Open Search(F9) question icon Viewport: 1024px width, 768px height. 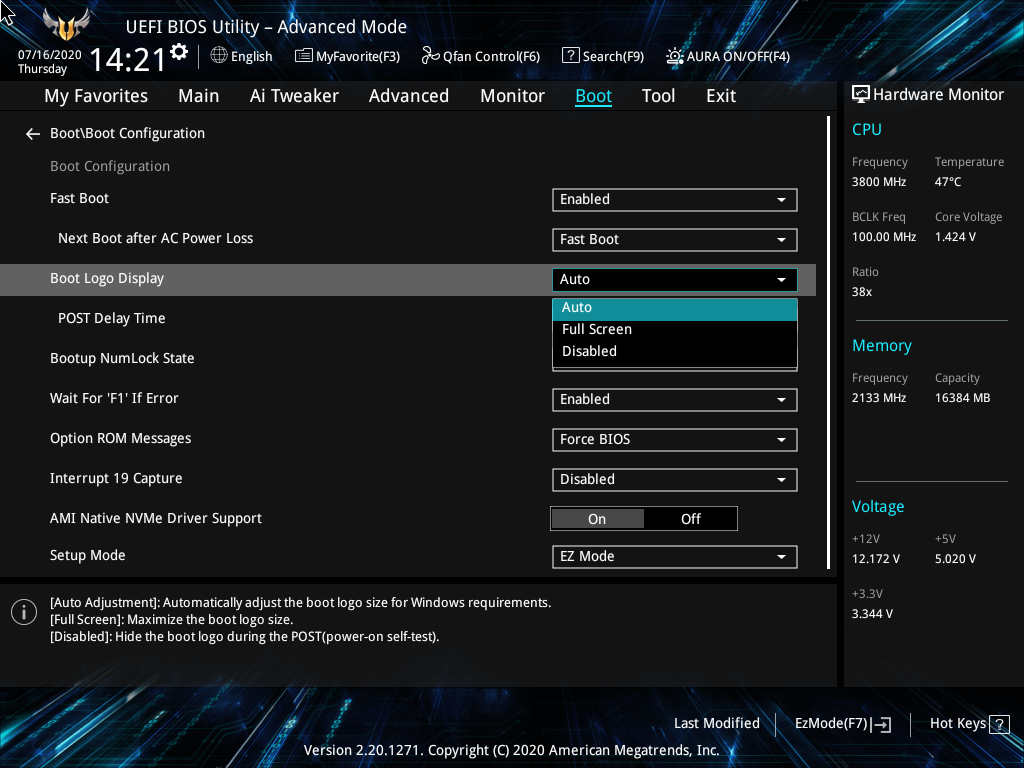(x=570, y=56)
